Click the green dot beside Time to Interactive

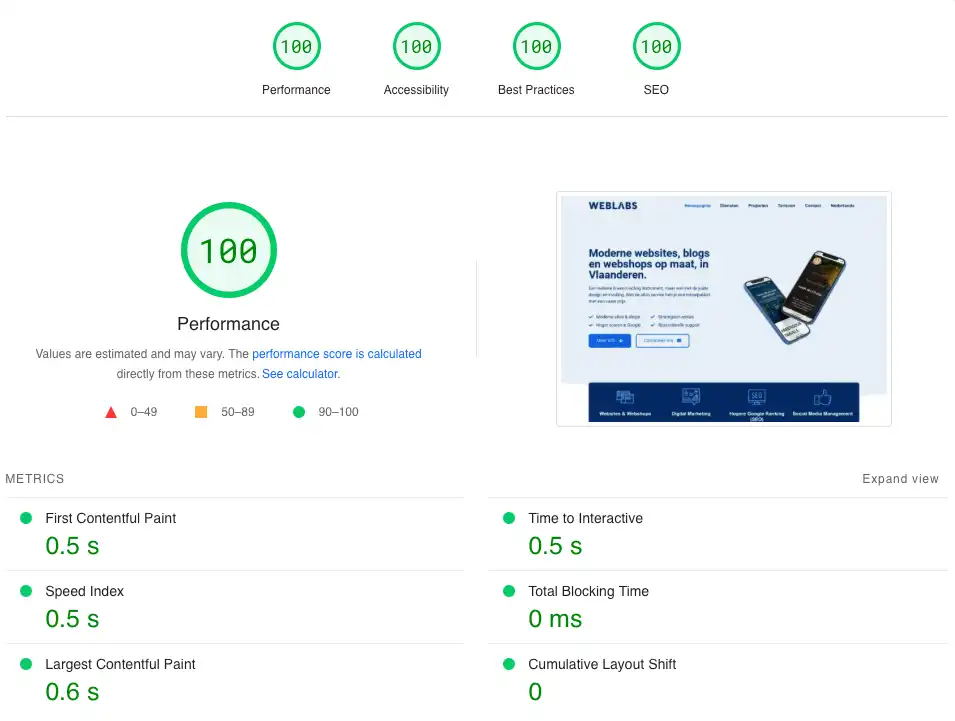pyautogui.click(x=509, y=518)
